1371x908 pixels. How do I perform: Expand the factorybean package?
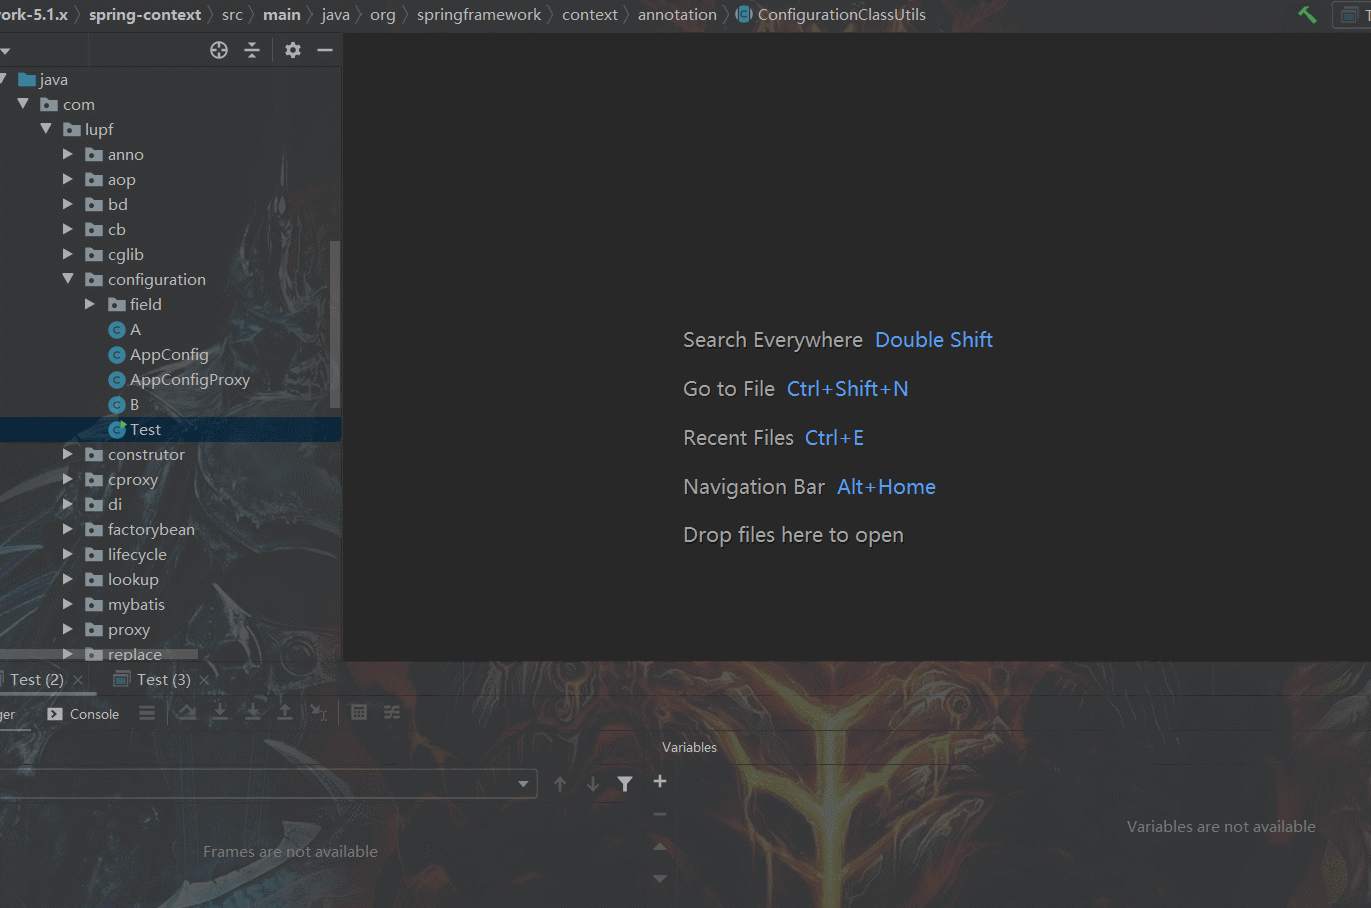click(x=68, y=529)
